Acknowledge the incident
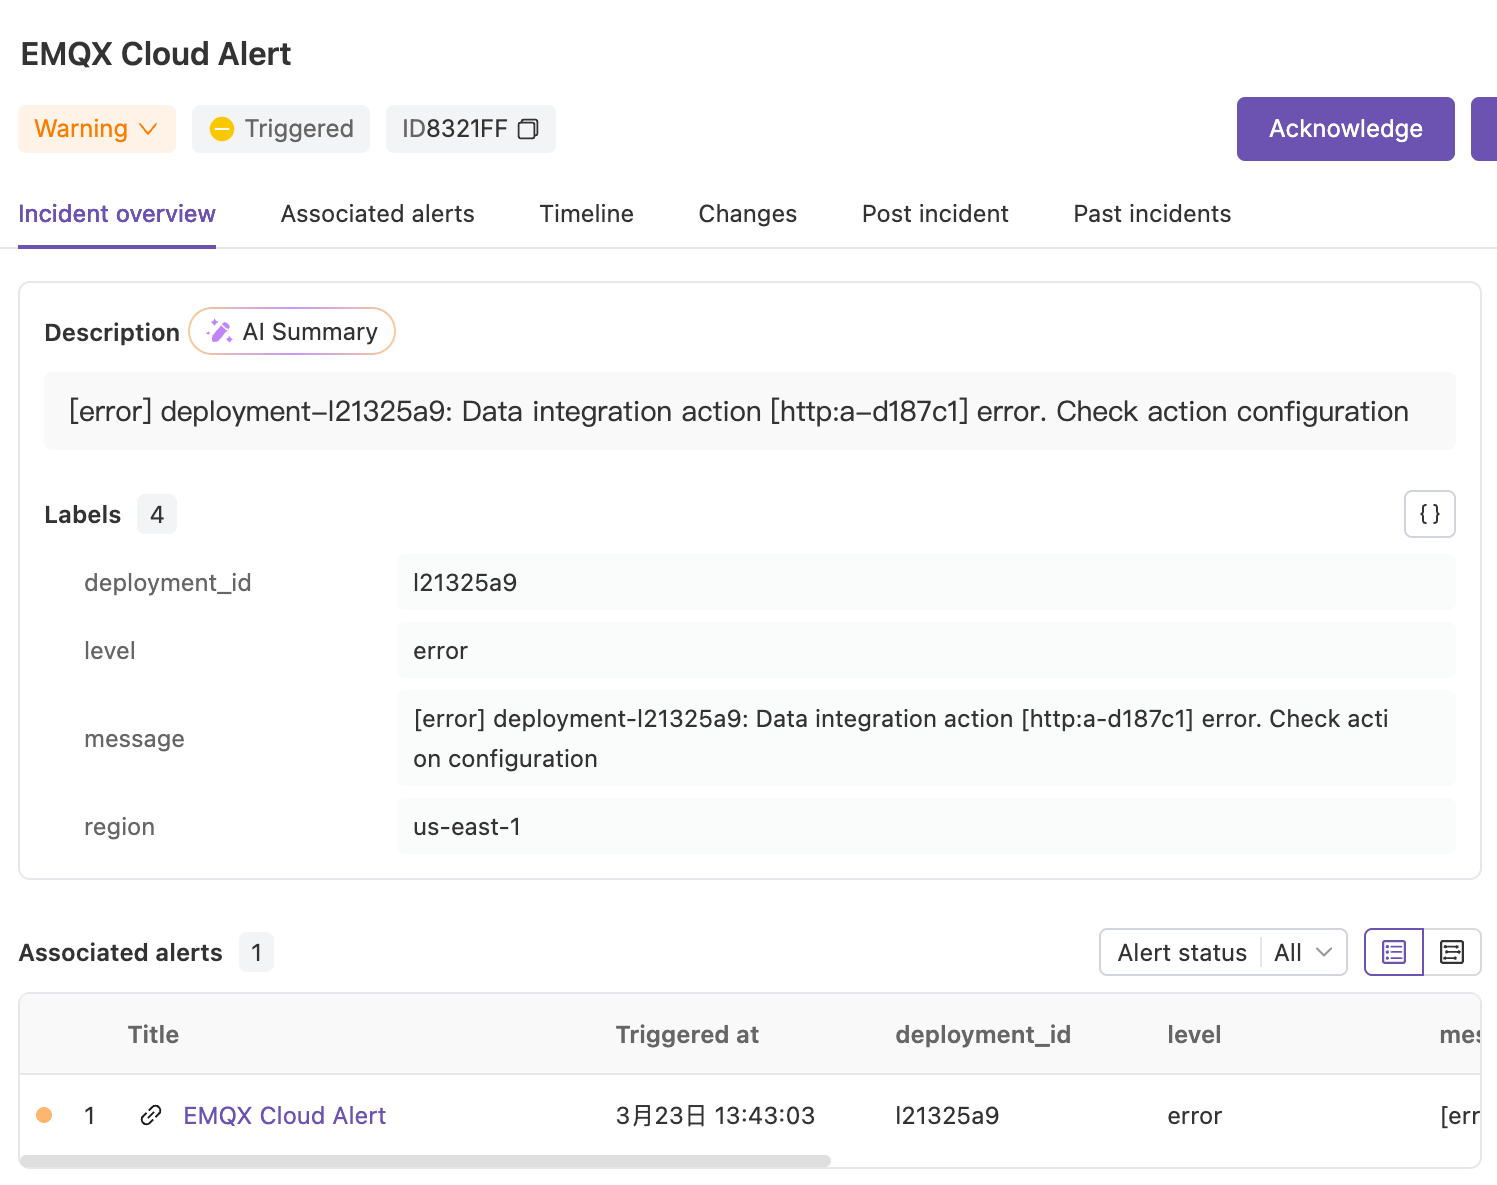 click(1345, 129)
